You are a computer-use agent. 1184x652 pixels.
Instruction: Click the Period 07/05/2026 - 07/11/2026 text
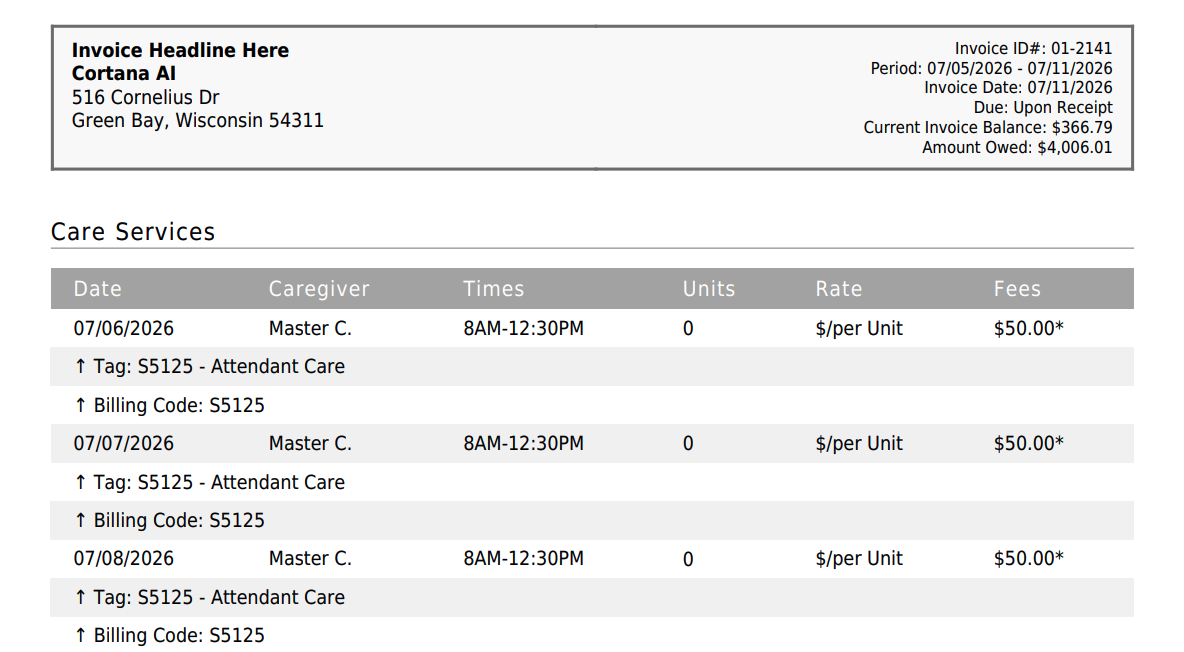[x=991, y=69]
